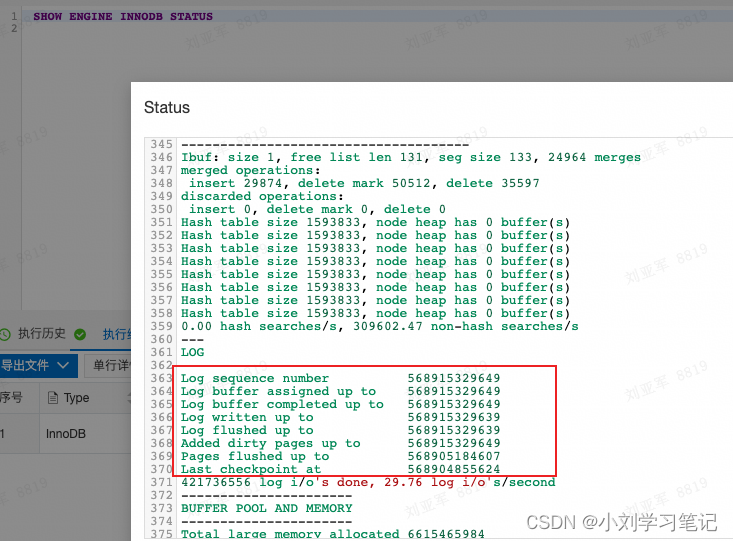Click the 'log i/o's done' line 371
Image resolution: width=733 pixels, height=541 pixels.
coord(368,482)
